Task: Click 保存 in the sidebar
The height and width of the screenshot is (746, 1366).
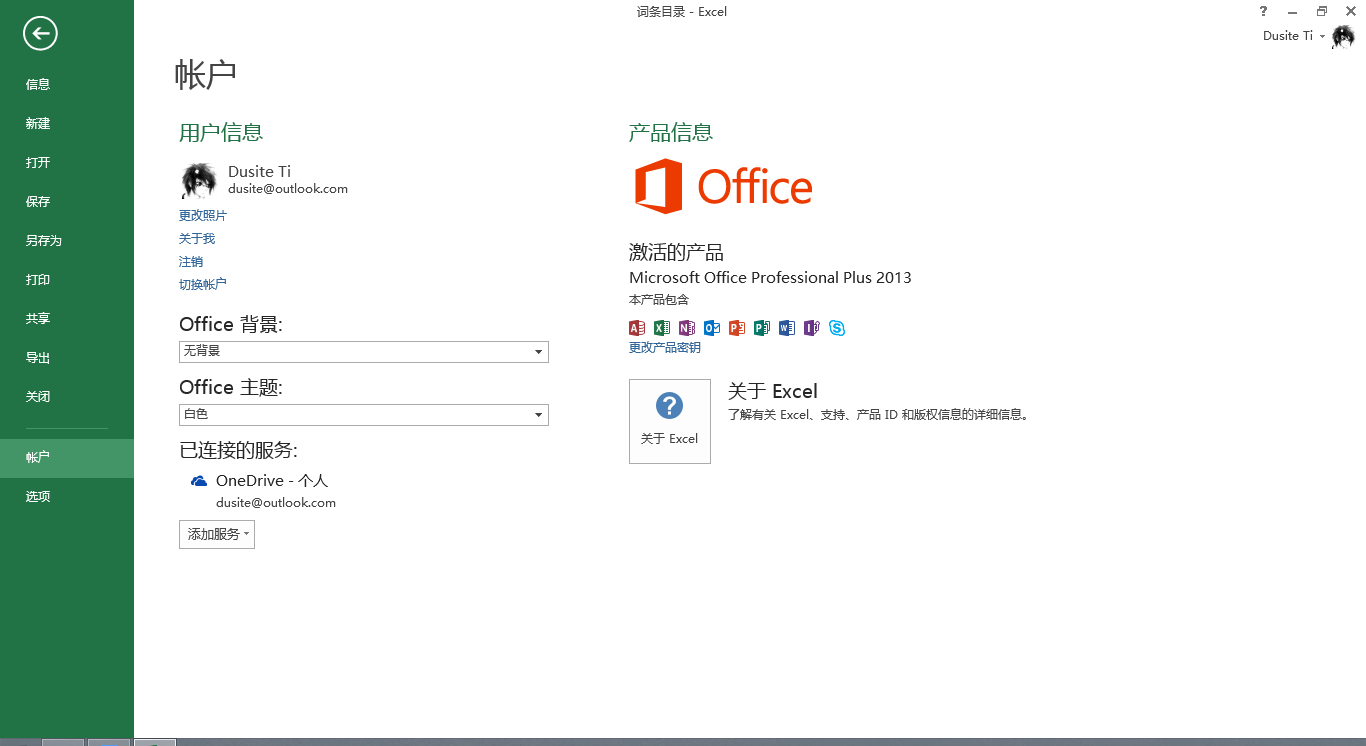Action: (x=67, y=201)
